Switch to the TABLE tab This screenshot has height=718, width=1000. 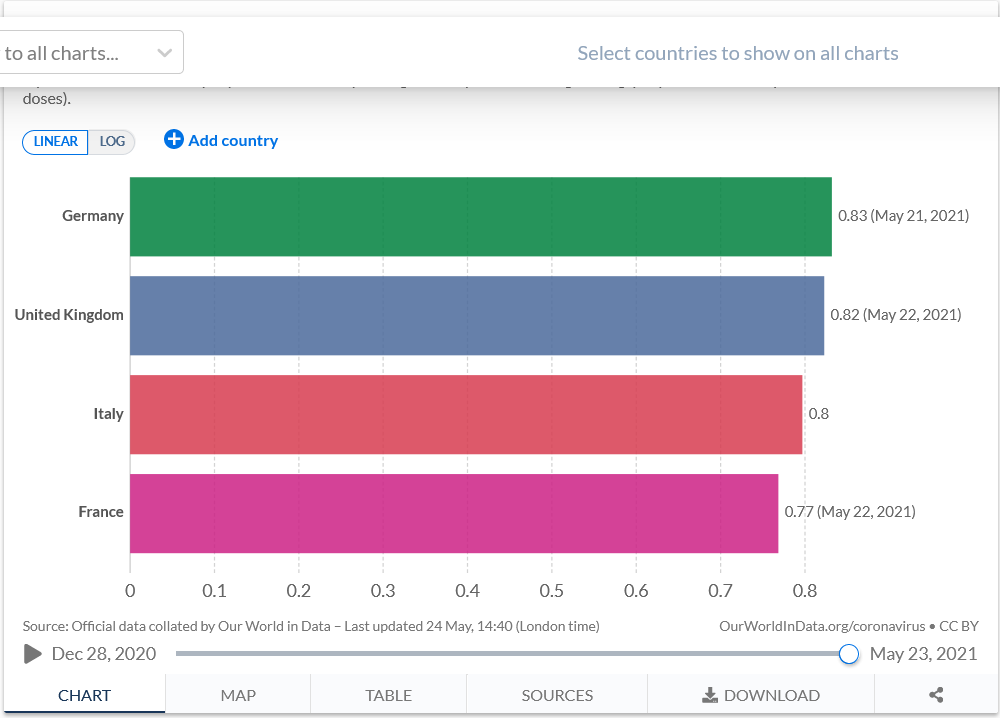388,695
